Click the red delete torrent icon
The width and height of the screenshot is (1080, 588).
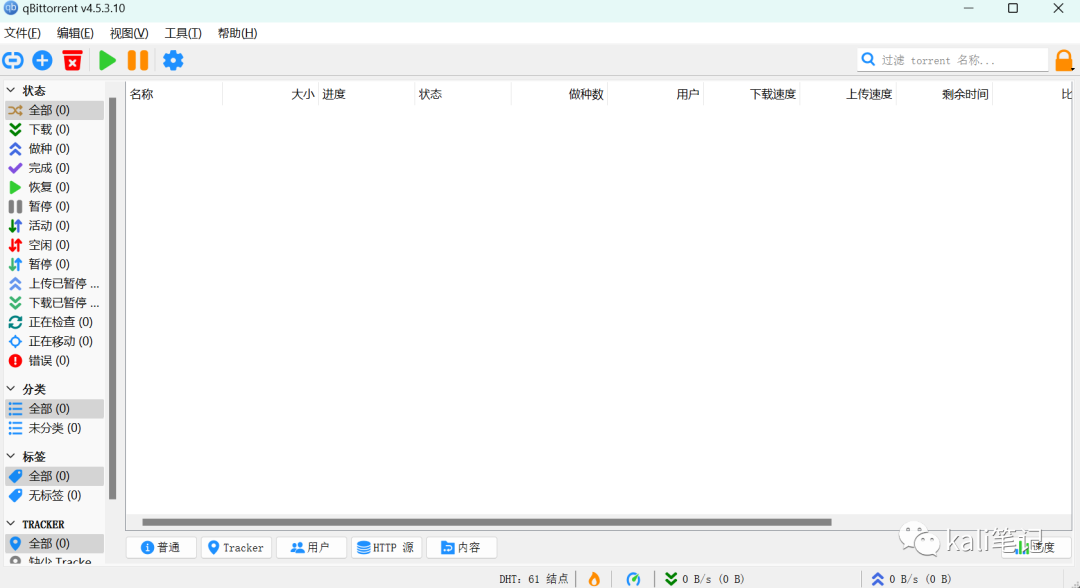[72, 61]
